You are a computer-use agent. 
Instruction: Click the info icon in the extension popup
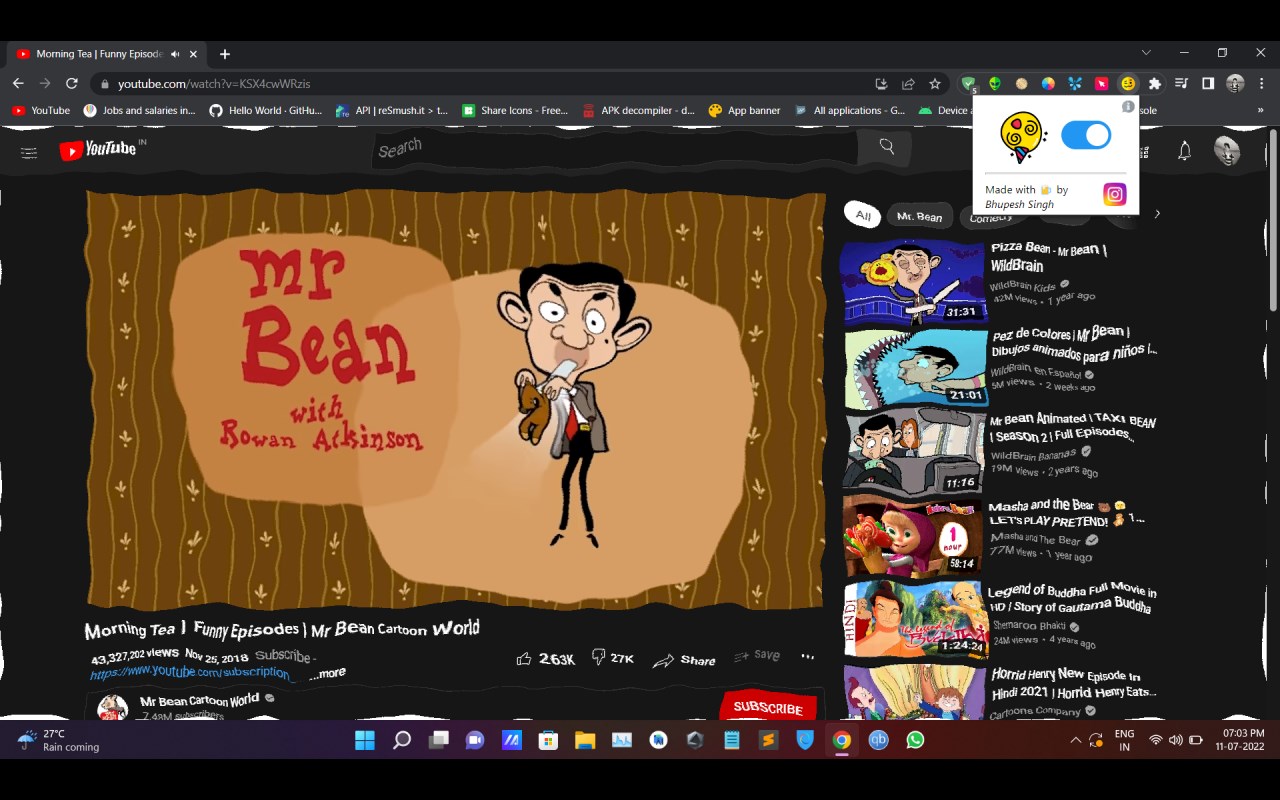[x=1128, y=106]
